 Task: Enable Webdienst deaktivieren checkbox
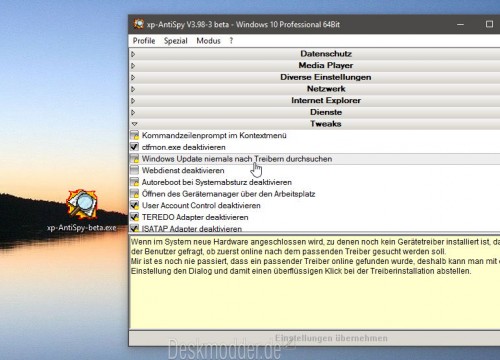click(134, 170)
